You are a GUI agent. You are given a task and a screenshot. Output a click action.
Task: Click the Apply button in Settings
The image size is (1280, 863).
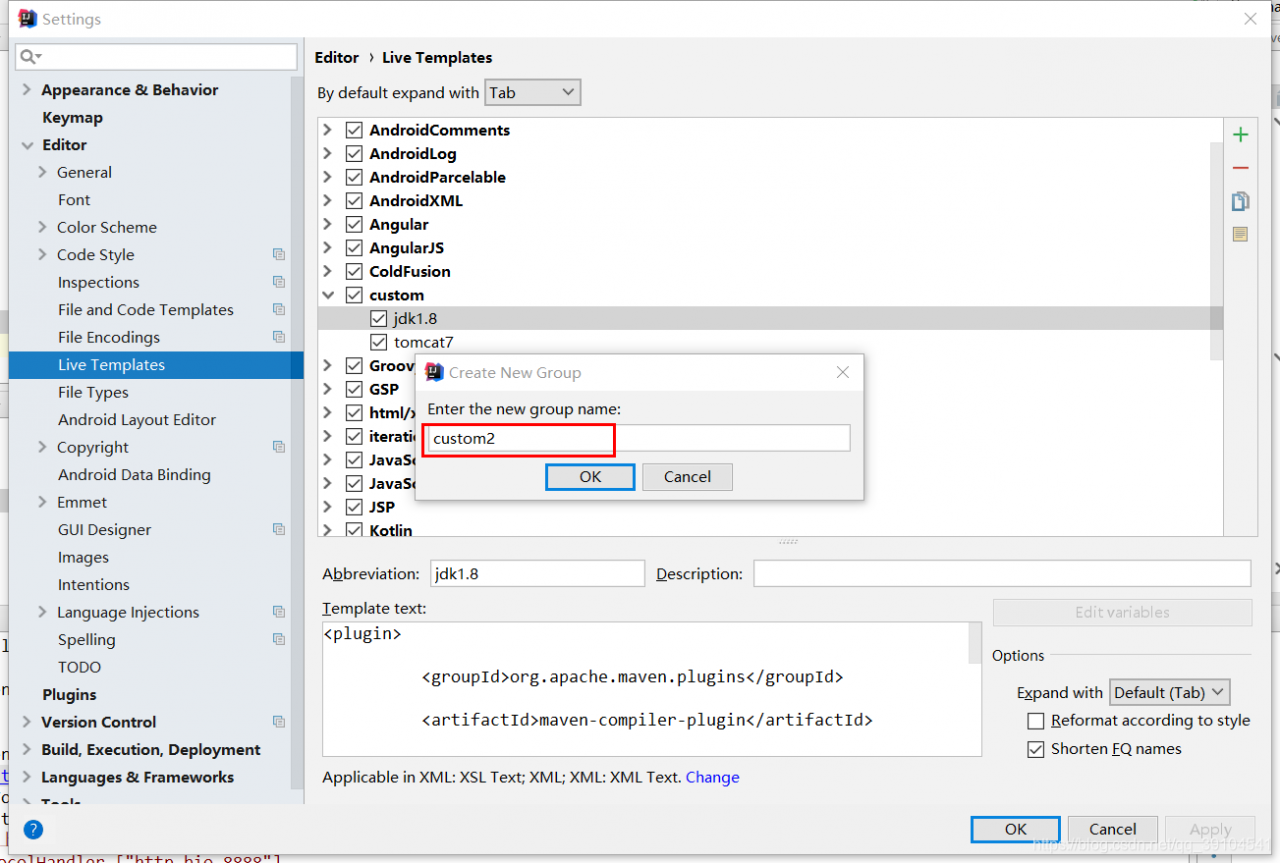[x=1210, y=829]
